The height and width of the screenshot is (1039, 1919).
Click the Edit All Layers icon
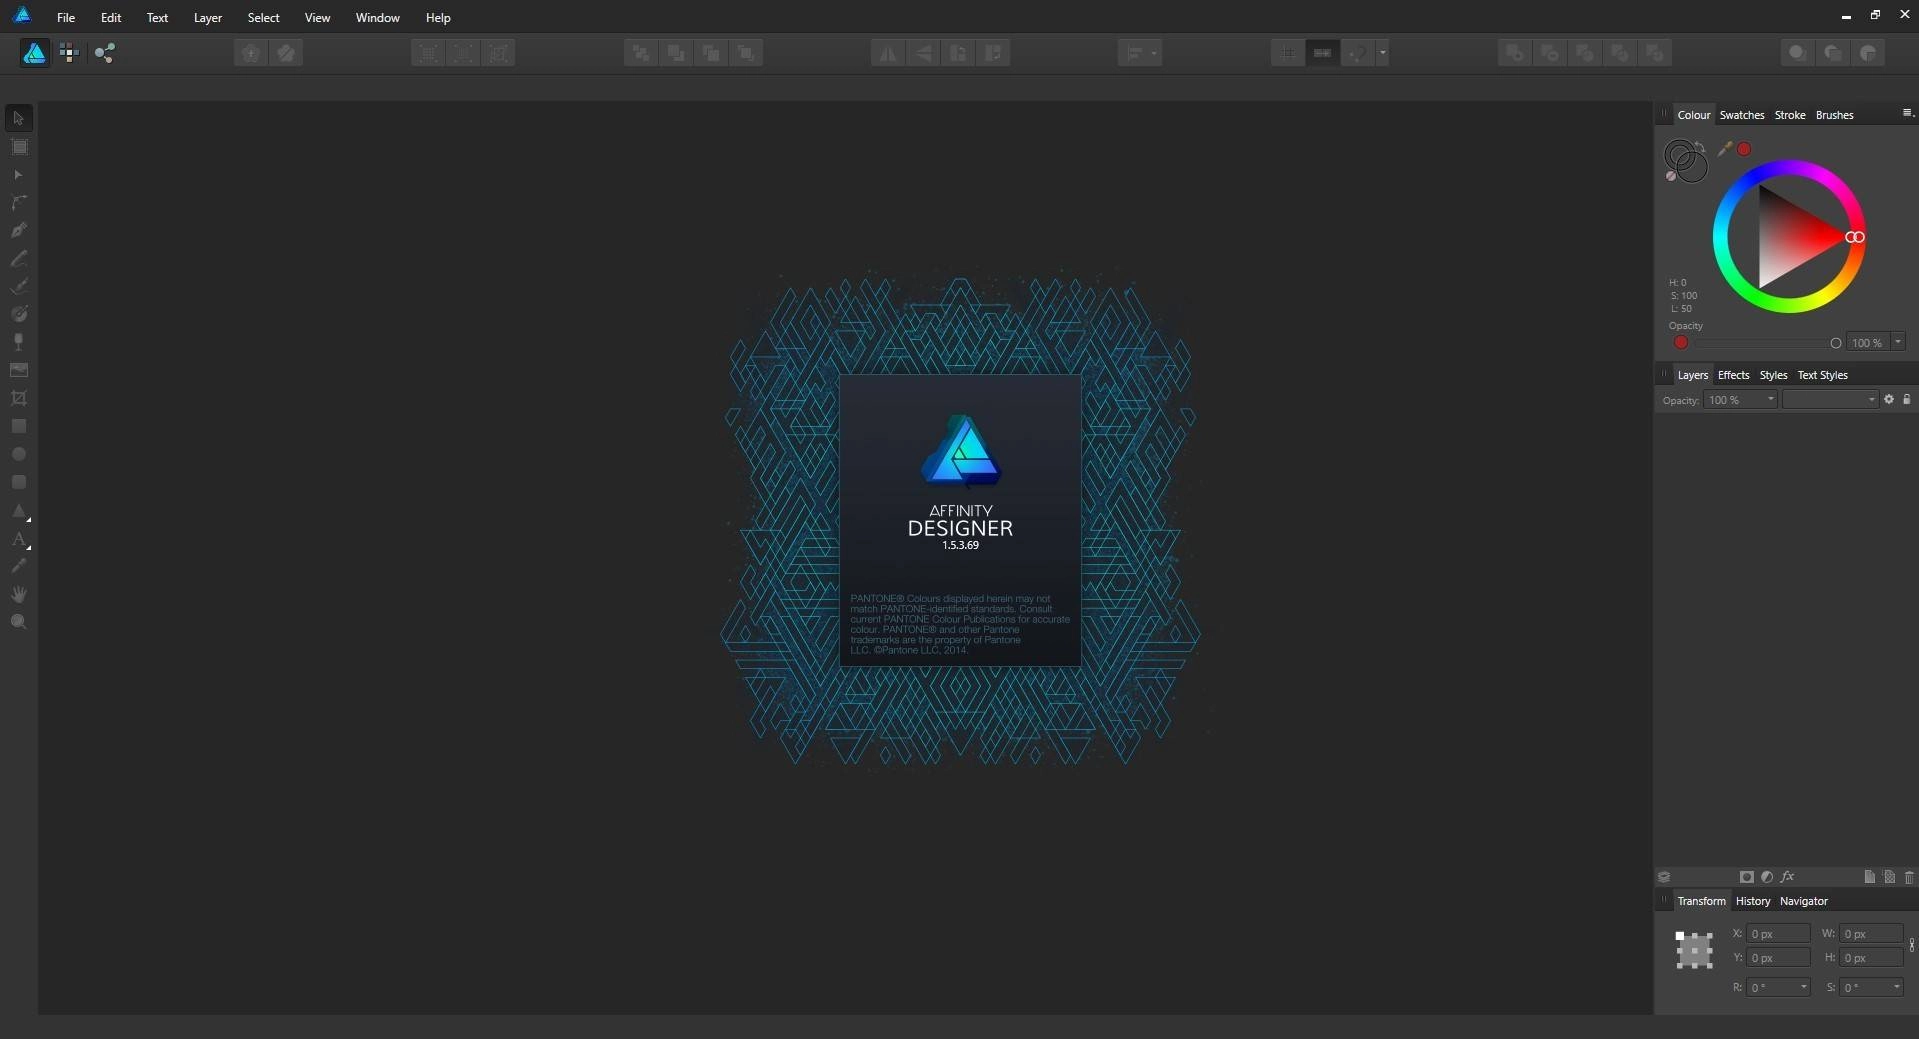click(x=1664, y=877)
